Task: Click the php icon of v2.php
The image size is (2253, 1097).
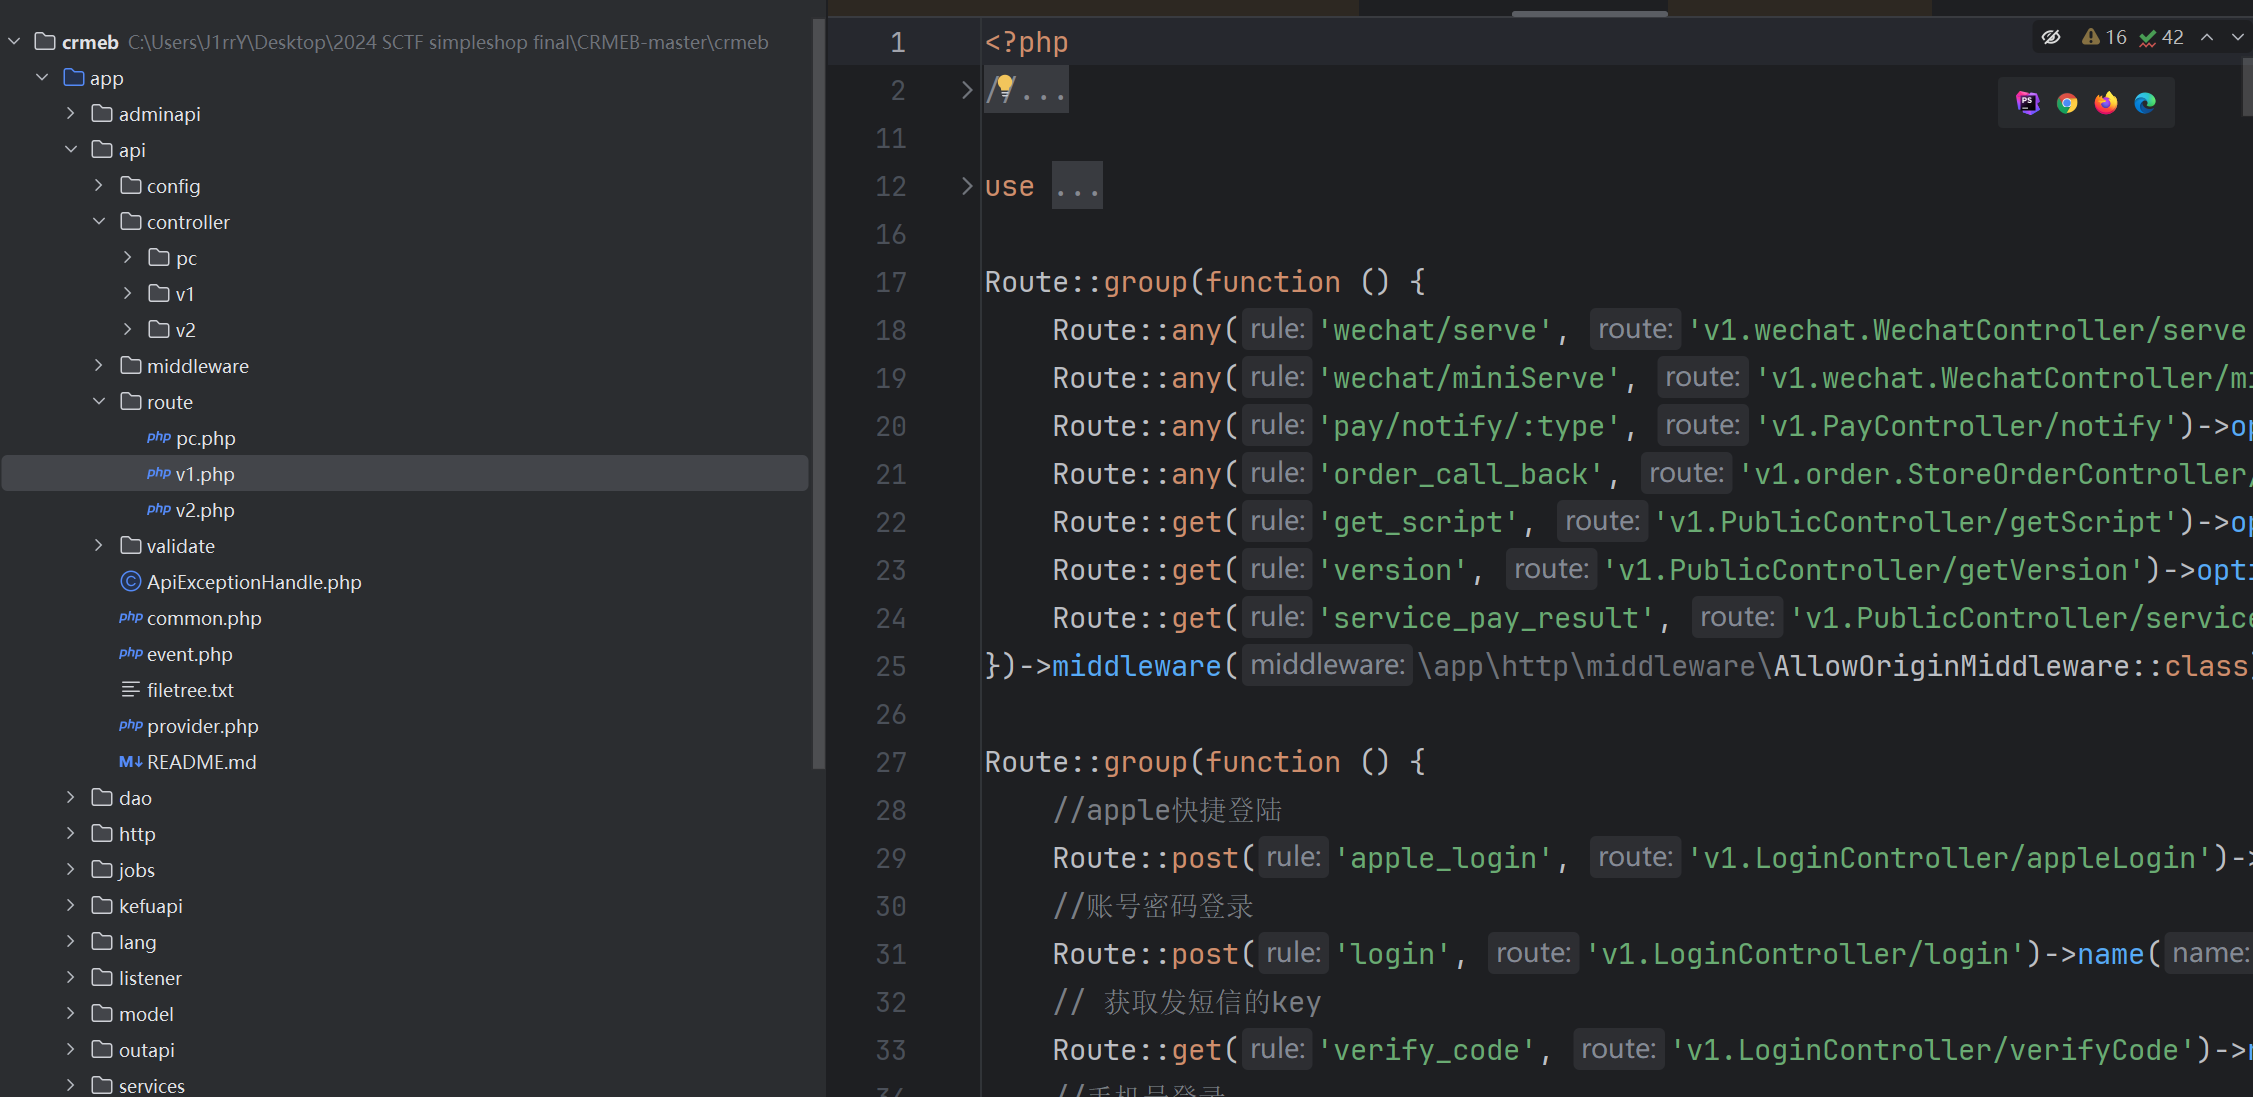Action: (x=159, y=509)
